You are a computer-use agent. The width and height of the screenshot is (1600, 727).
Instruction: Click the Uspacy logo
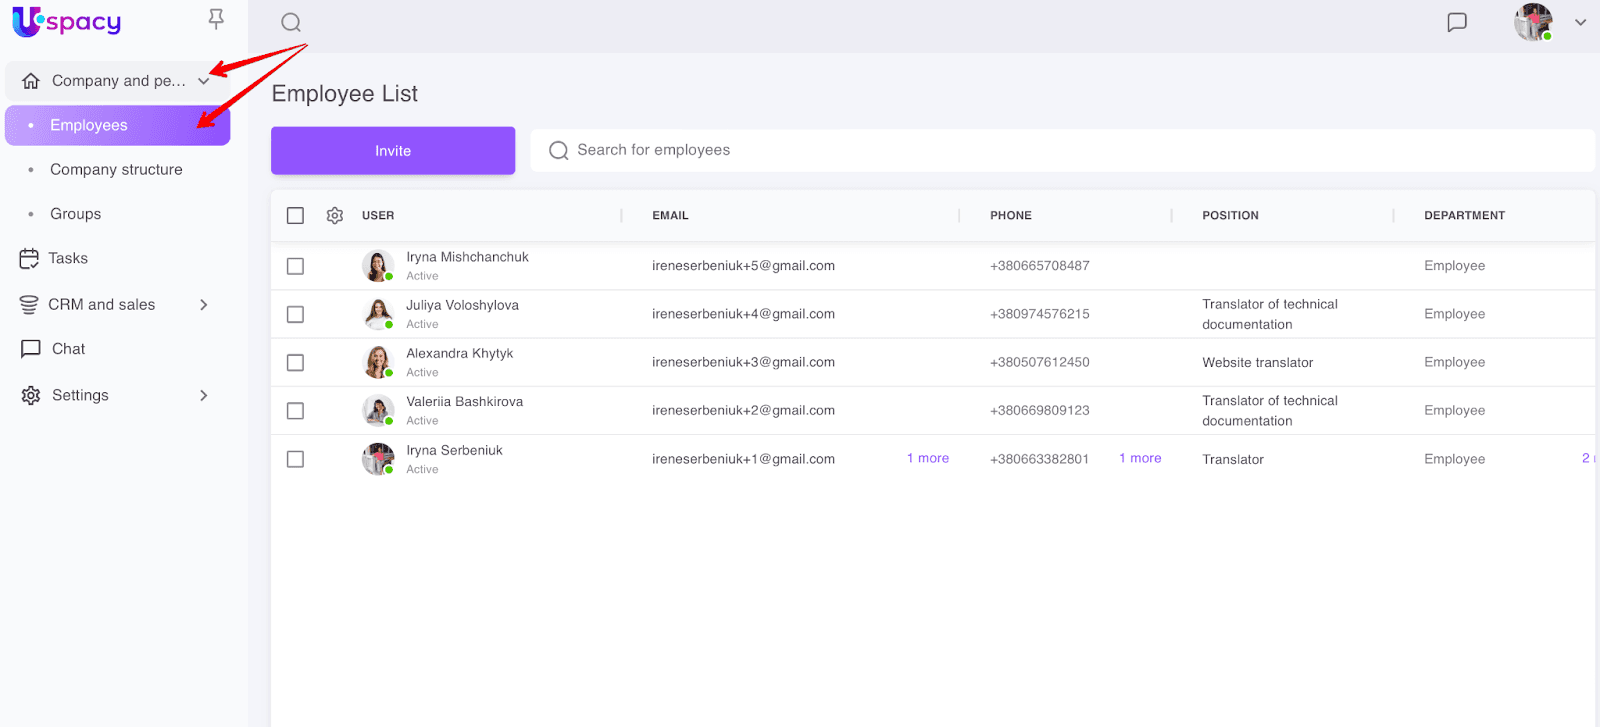click(x=67, y=21)
